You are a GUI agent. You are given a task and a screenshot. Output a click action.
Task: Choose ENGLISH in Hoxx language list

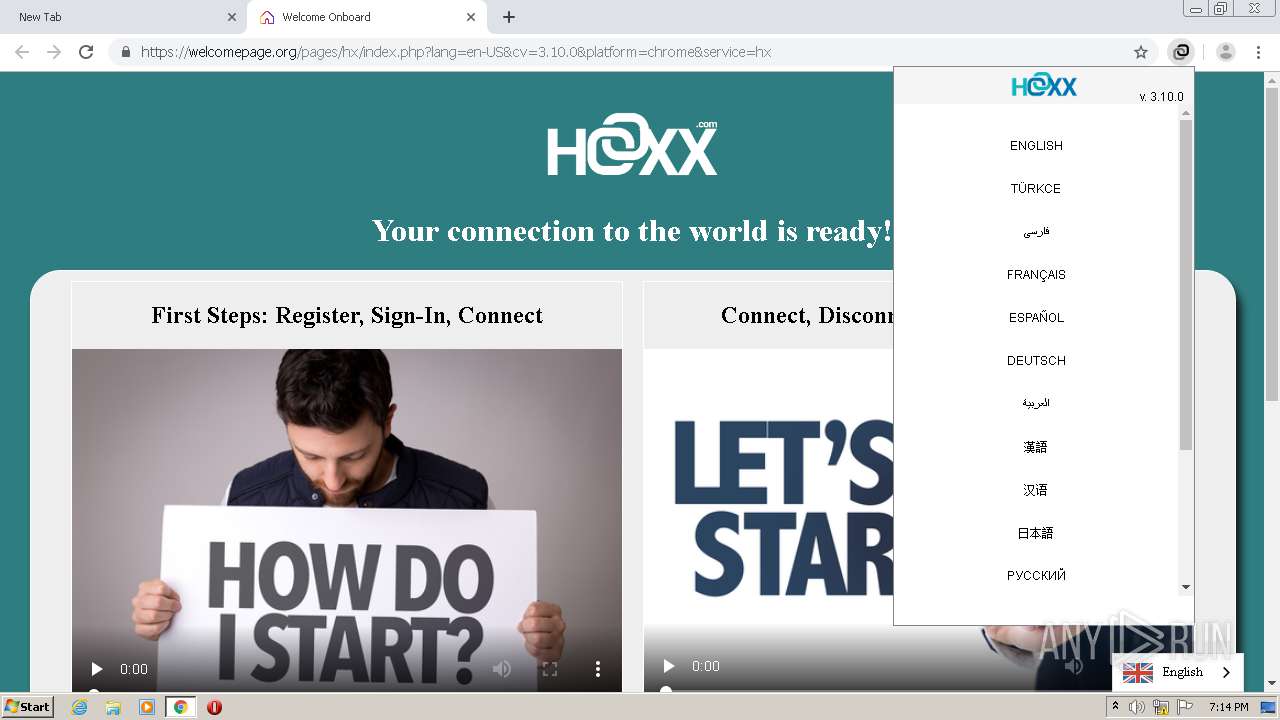1036,146
